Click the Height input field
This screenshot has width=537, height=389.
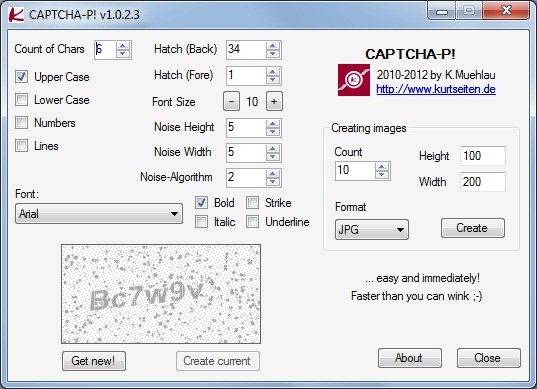(x=483, y=156)
